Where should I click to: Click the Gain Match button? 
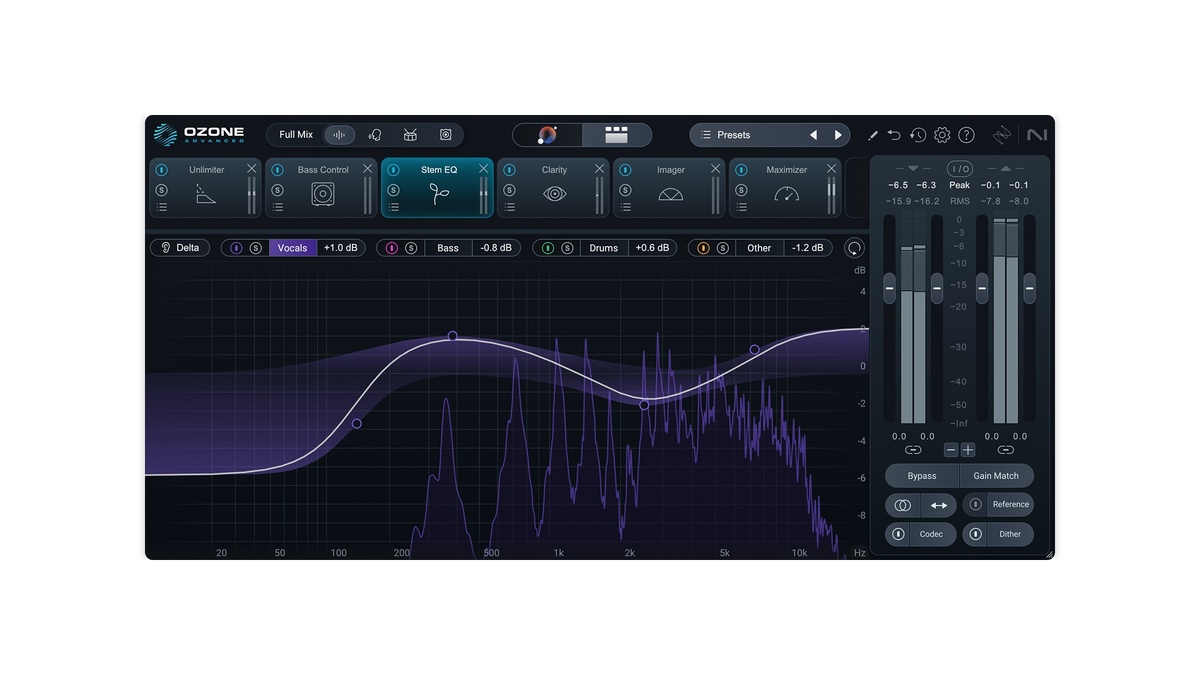(x=996, y=476)
